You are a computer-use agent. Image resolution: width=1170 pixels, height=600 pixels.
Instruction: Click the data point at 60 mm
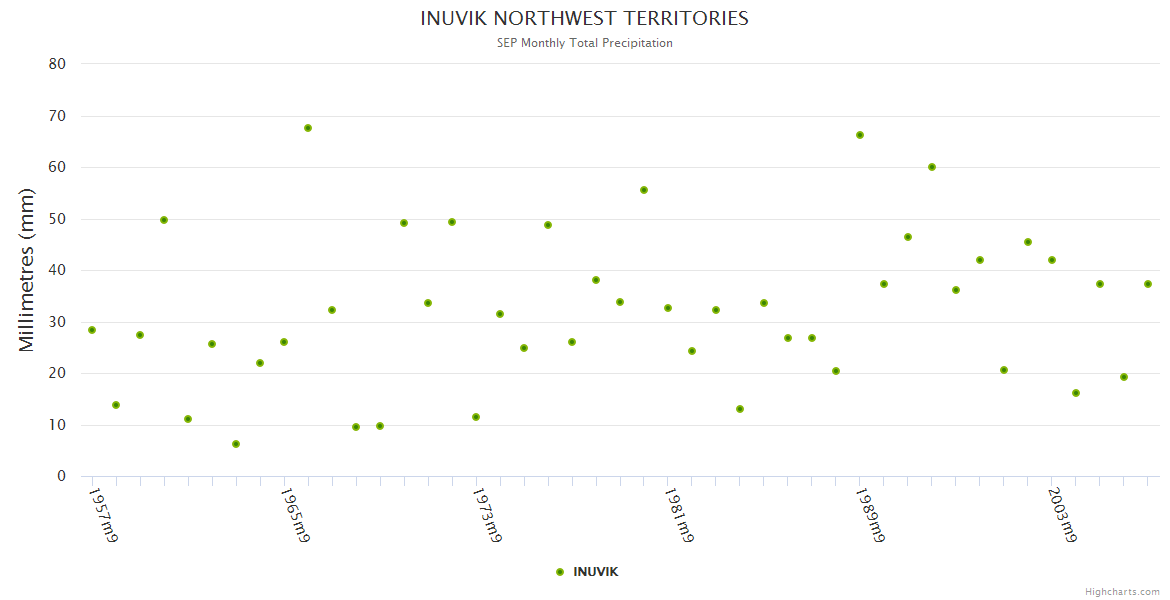(932, 167)
